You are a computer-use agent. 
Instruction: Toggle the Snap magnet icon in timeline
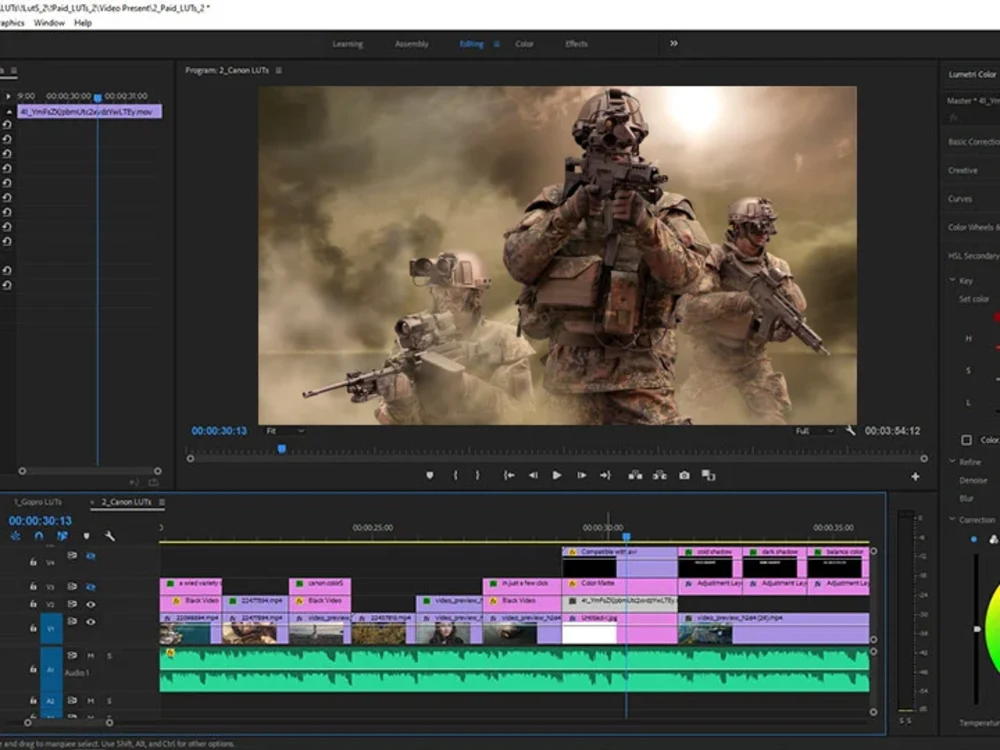[39, 536]
